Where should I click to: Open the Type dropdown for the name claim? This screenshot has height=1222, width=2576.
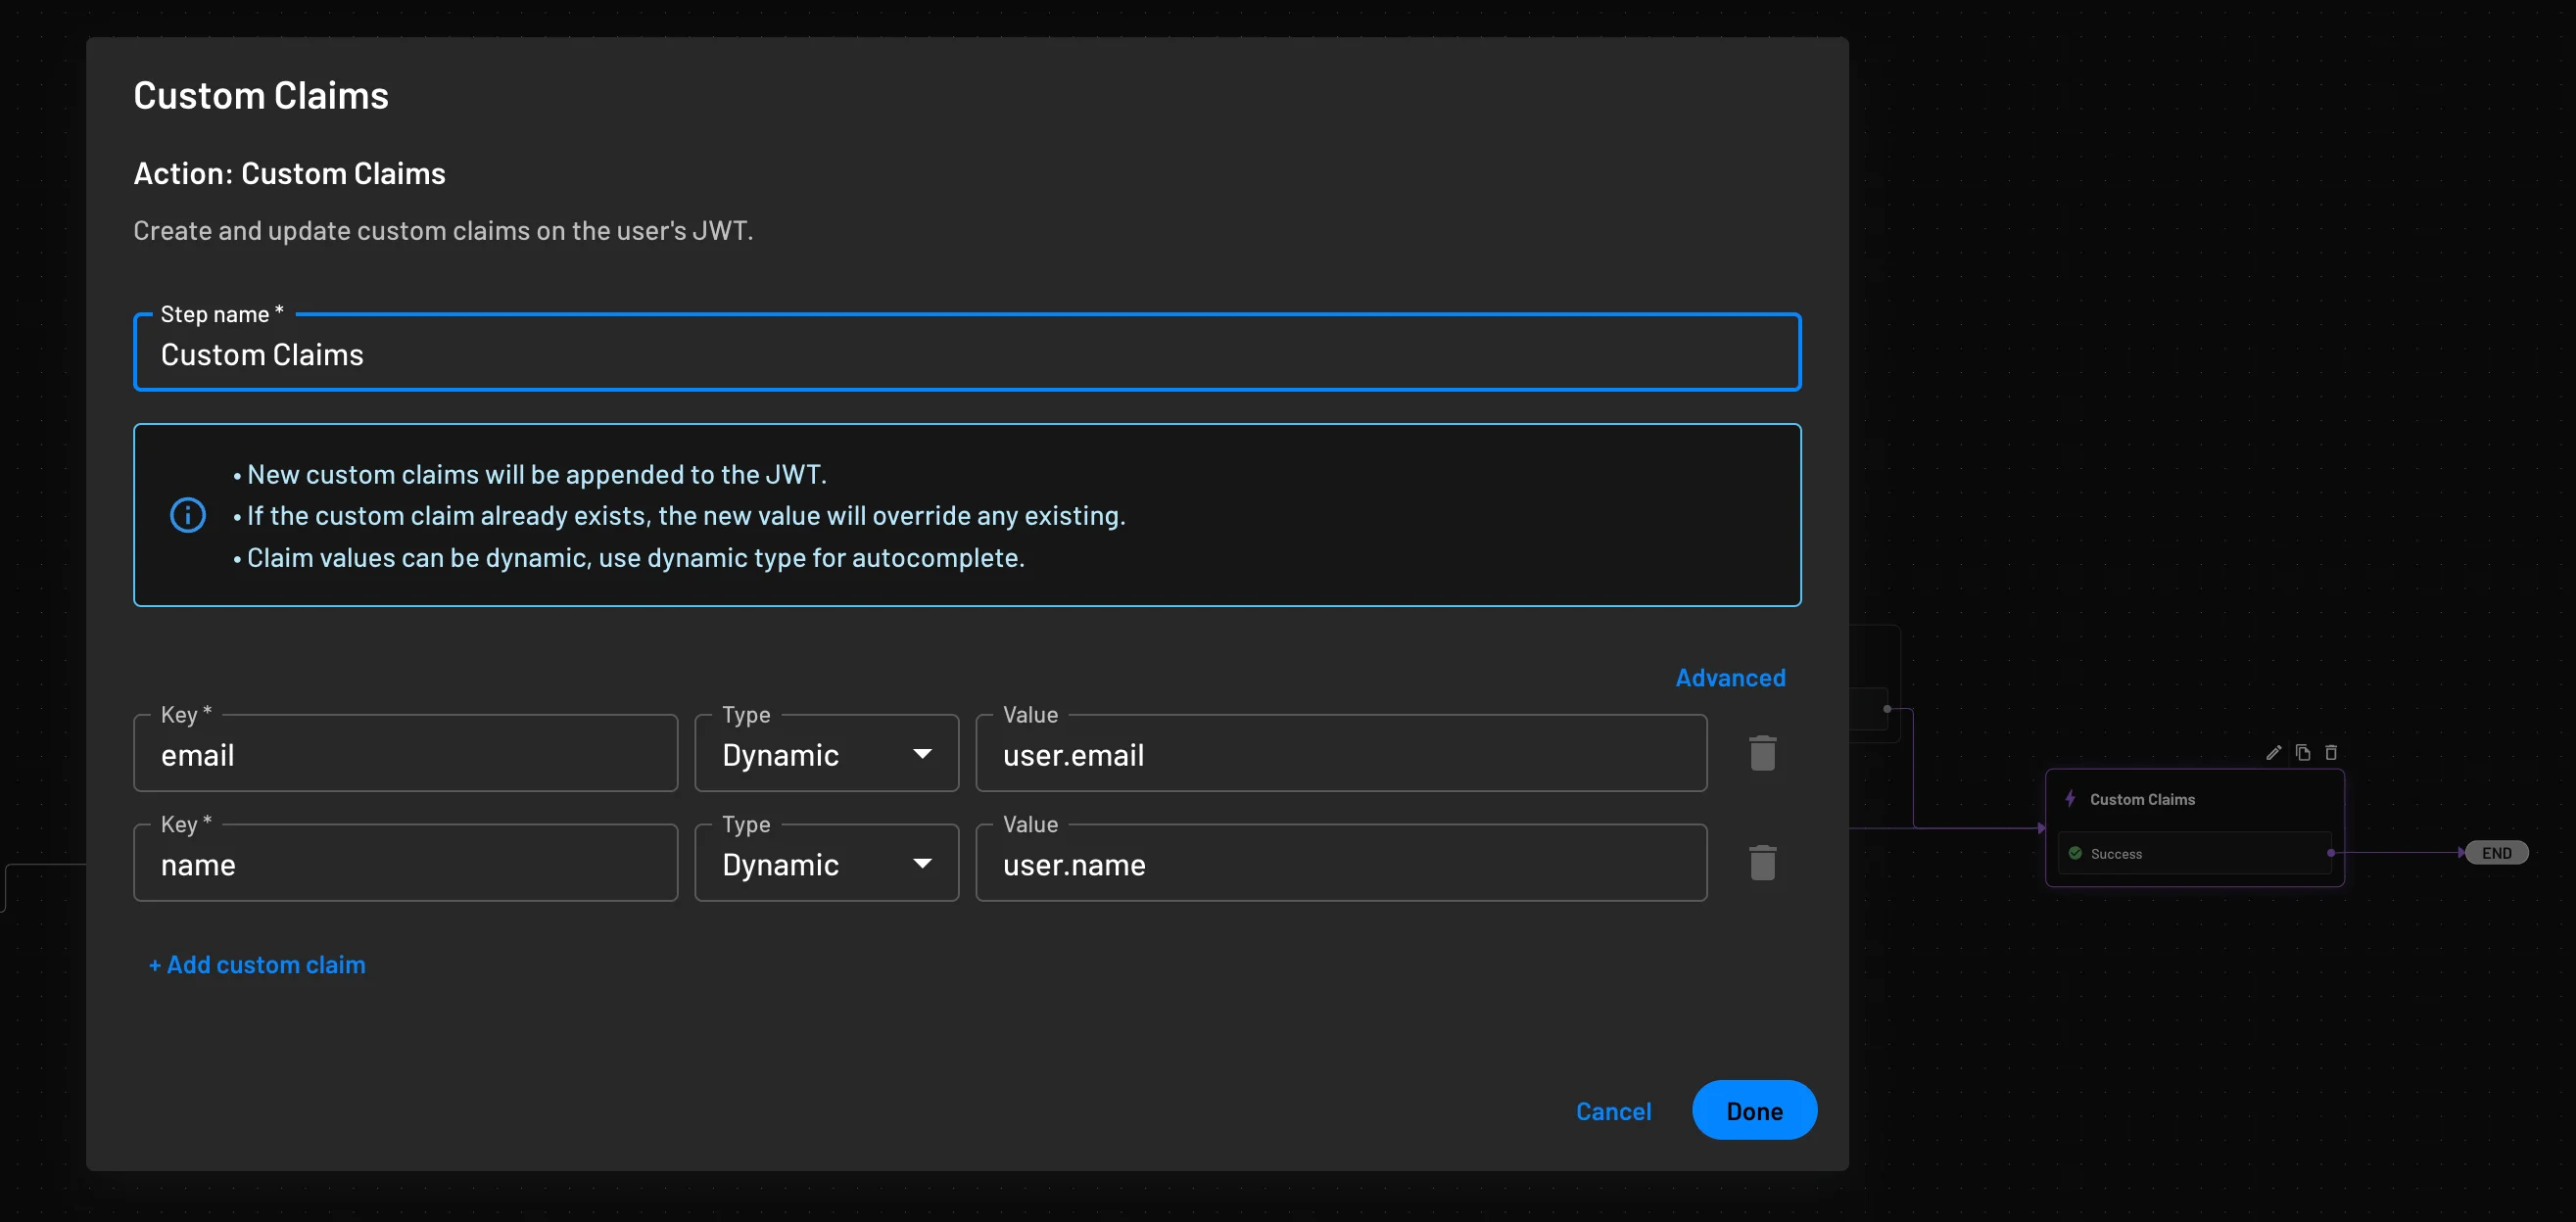(x=922, y=863)
